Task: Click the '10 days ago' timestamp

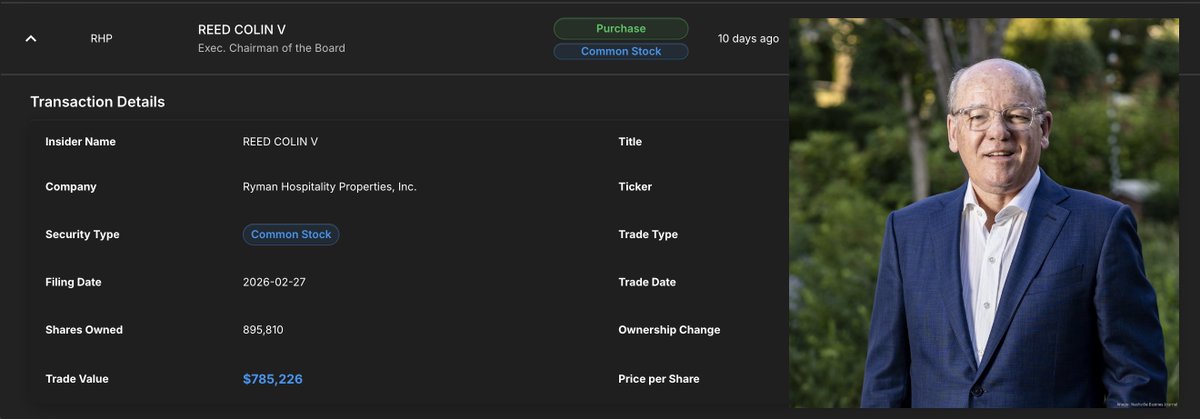Action: (x=748, y=39)
